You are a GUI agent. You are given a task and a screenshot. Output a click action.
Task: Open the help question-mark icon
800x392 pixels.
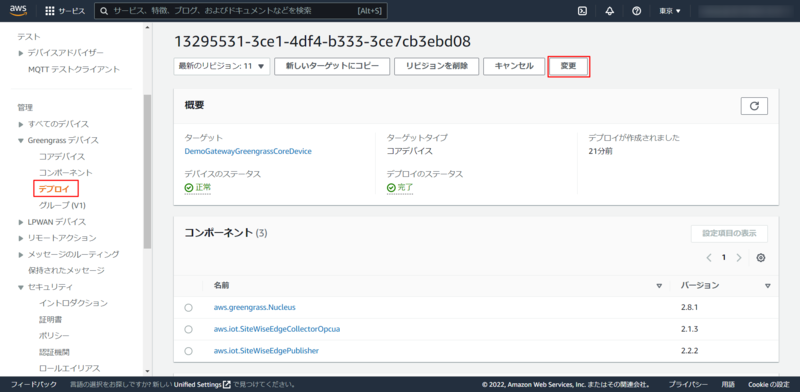636,11
